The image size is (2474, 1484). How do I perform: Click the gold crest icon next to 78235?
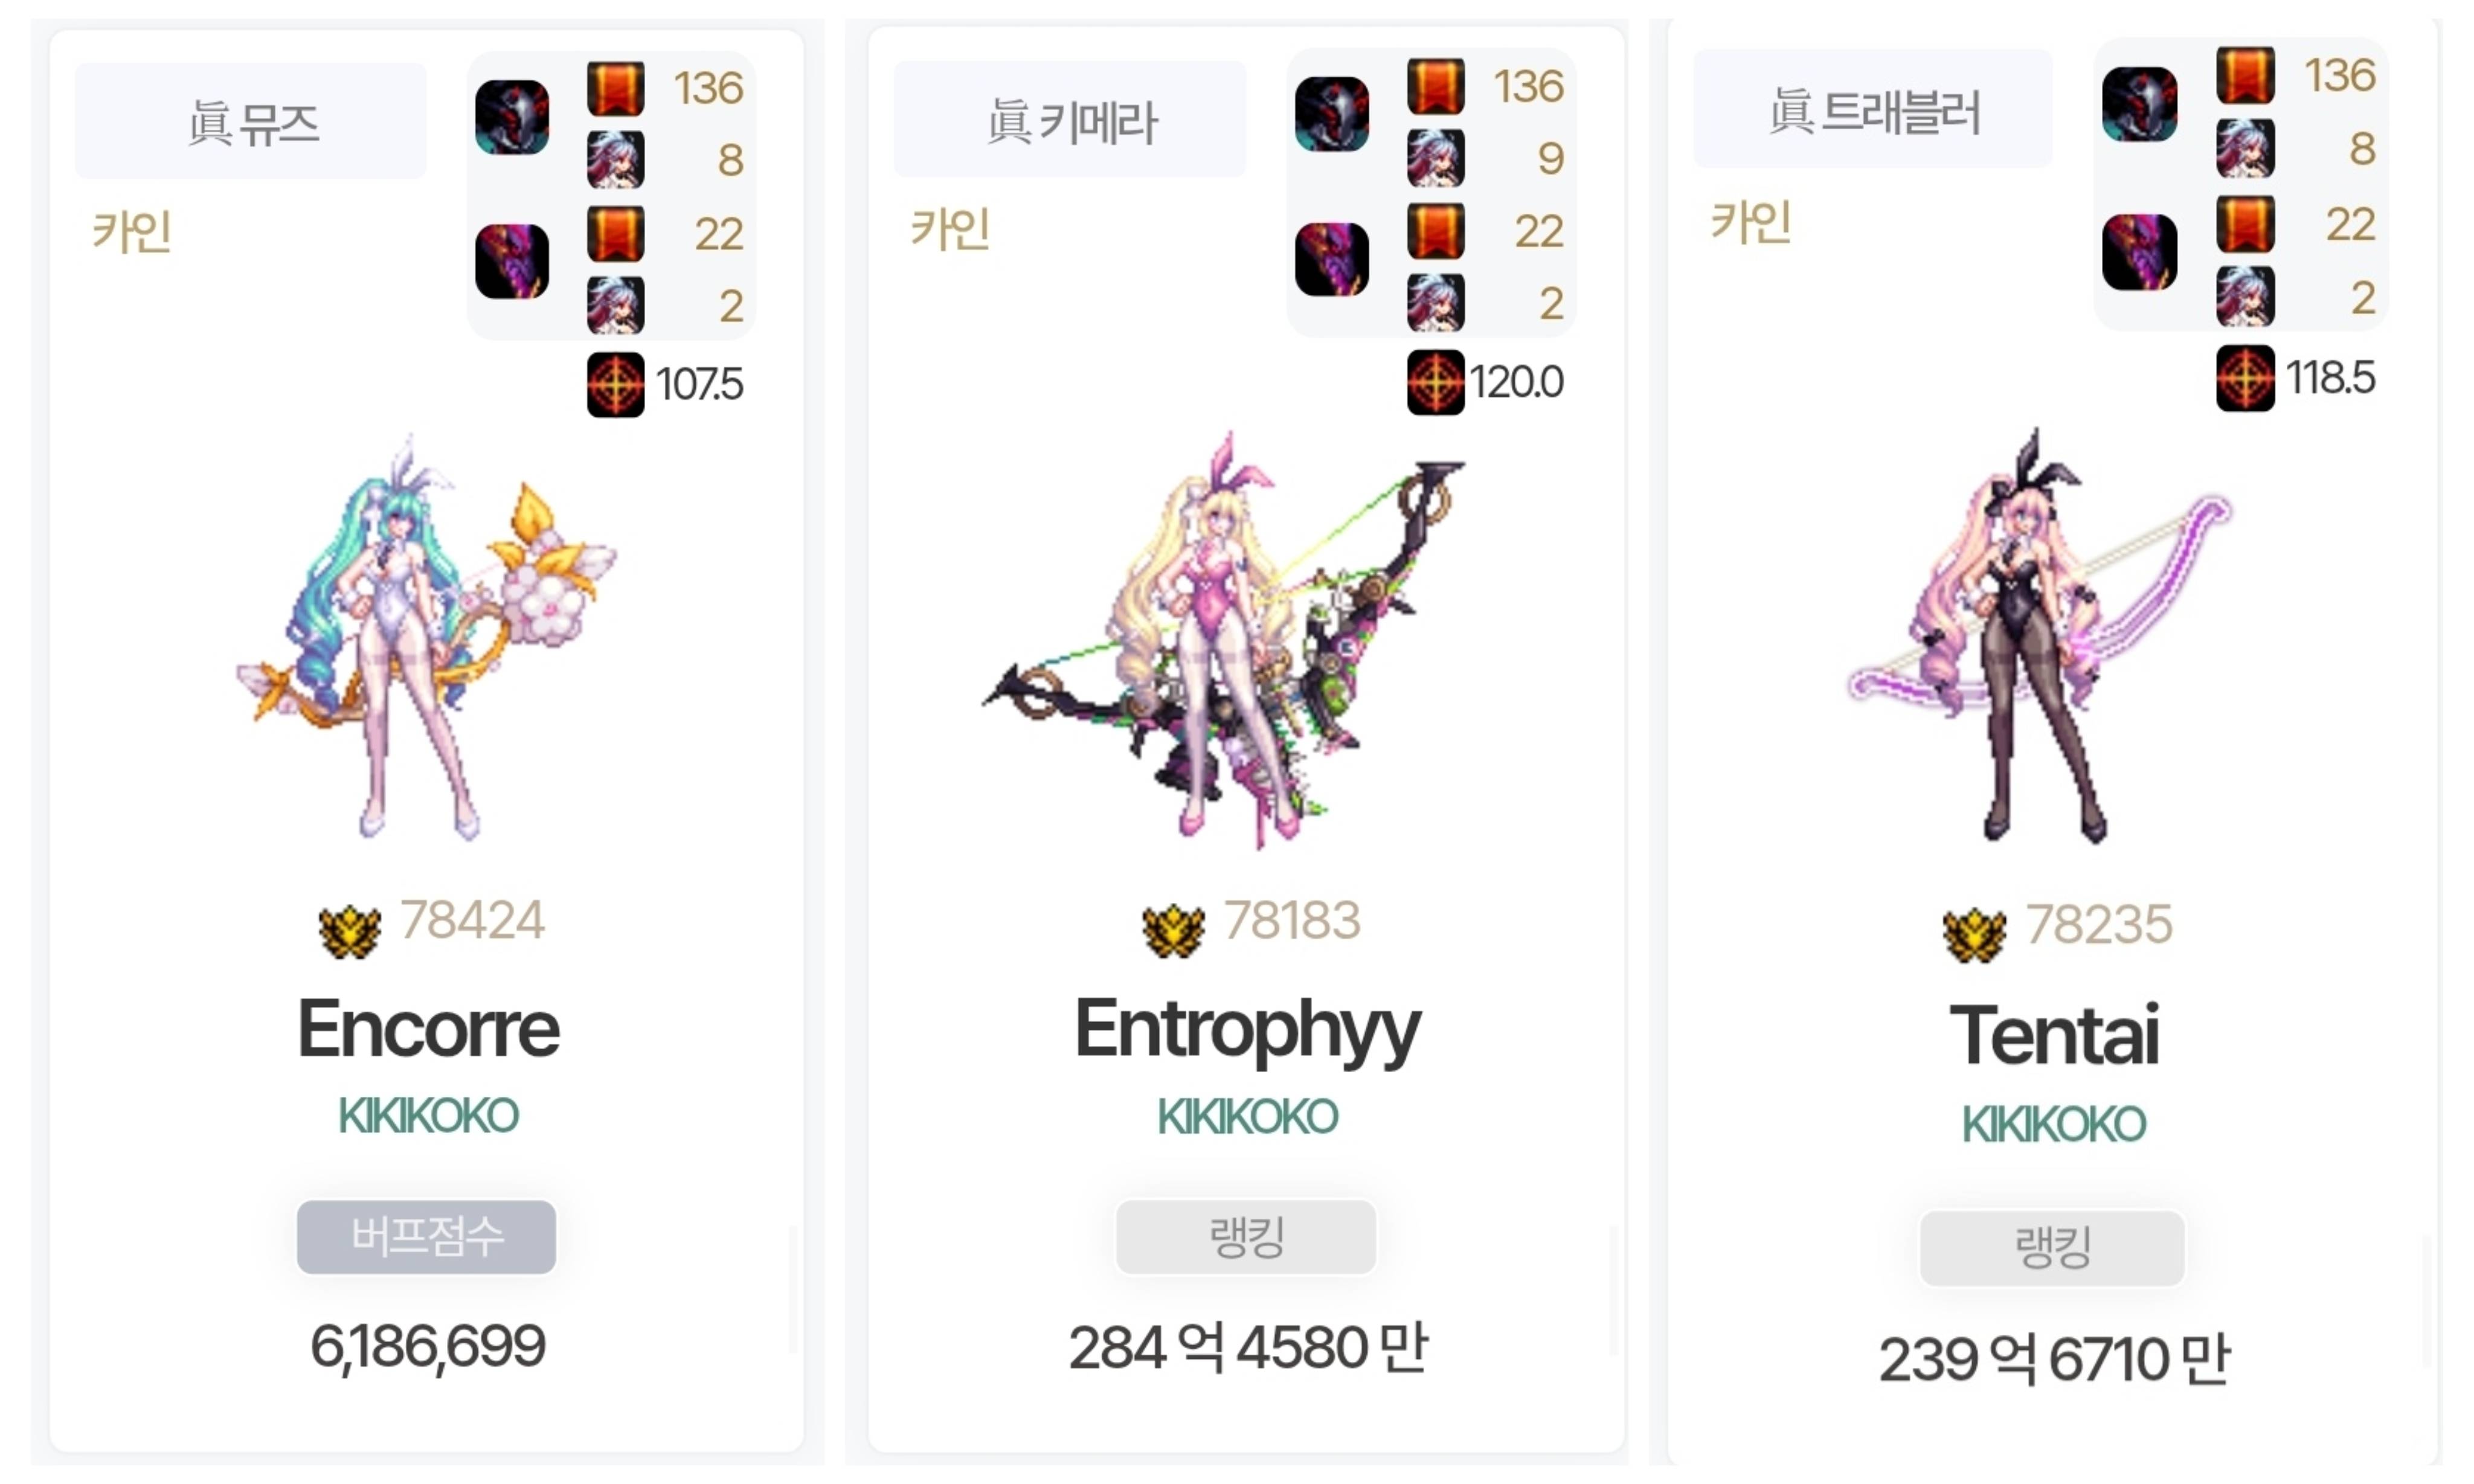(1973, 936)
